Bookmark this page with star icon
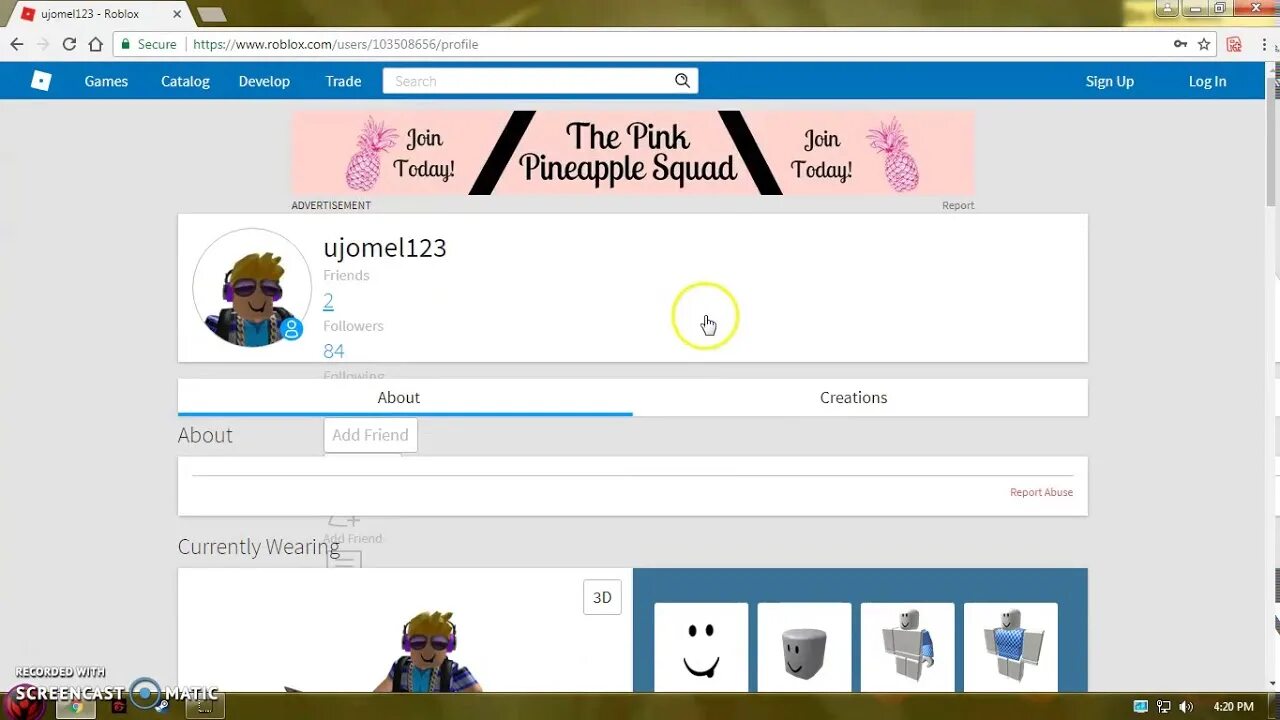Screen dimensions: 1280x720 coord(1204,44)
